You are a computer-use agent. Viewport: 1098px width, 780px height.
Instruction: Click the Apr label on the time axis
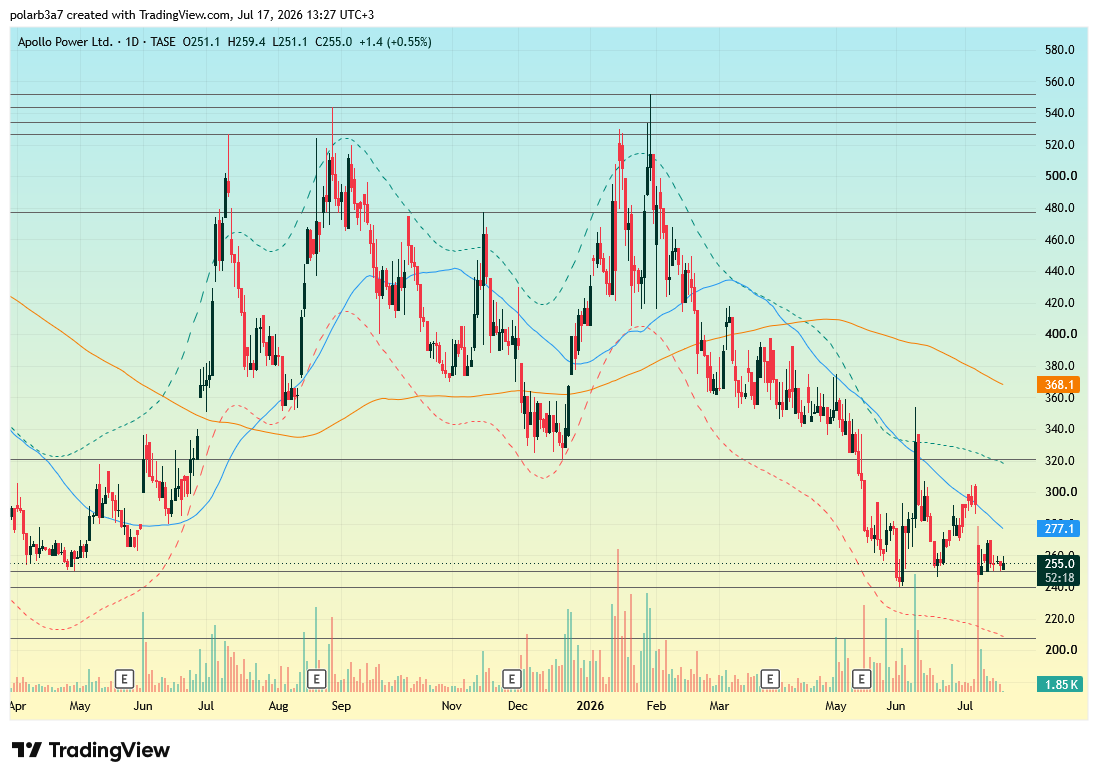[x=18, y=706]
